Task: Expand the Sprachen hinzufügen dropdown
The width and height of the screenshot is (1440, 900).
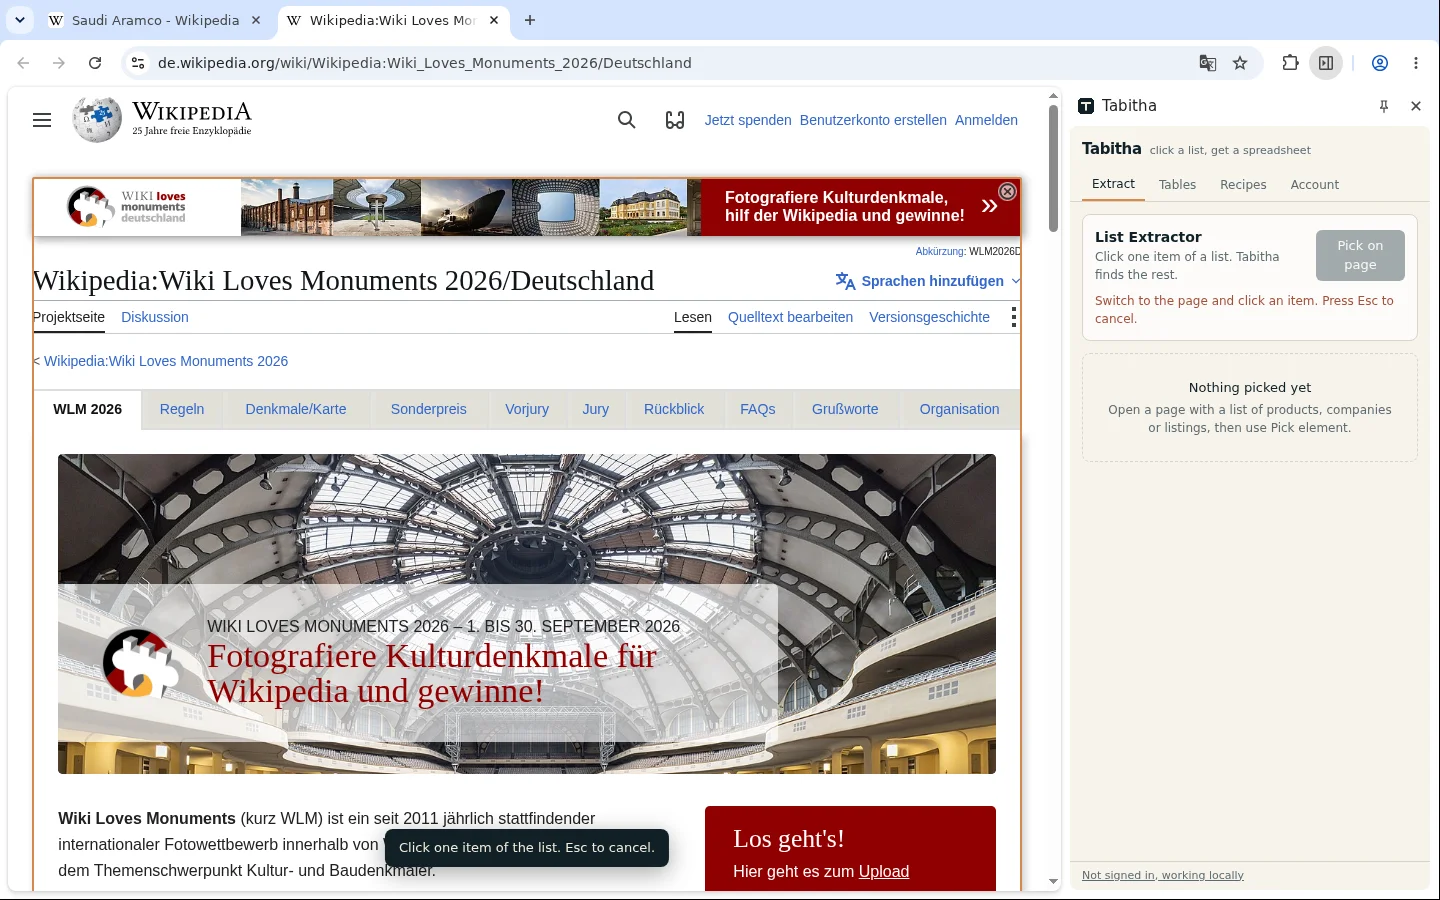Action: 928,281
